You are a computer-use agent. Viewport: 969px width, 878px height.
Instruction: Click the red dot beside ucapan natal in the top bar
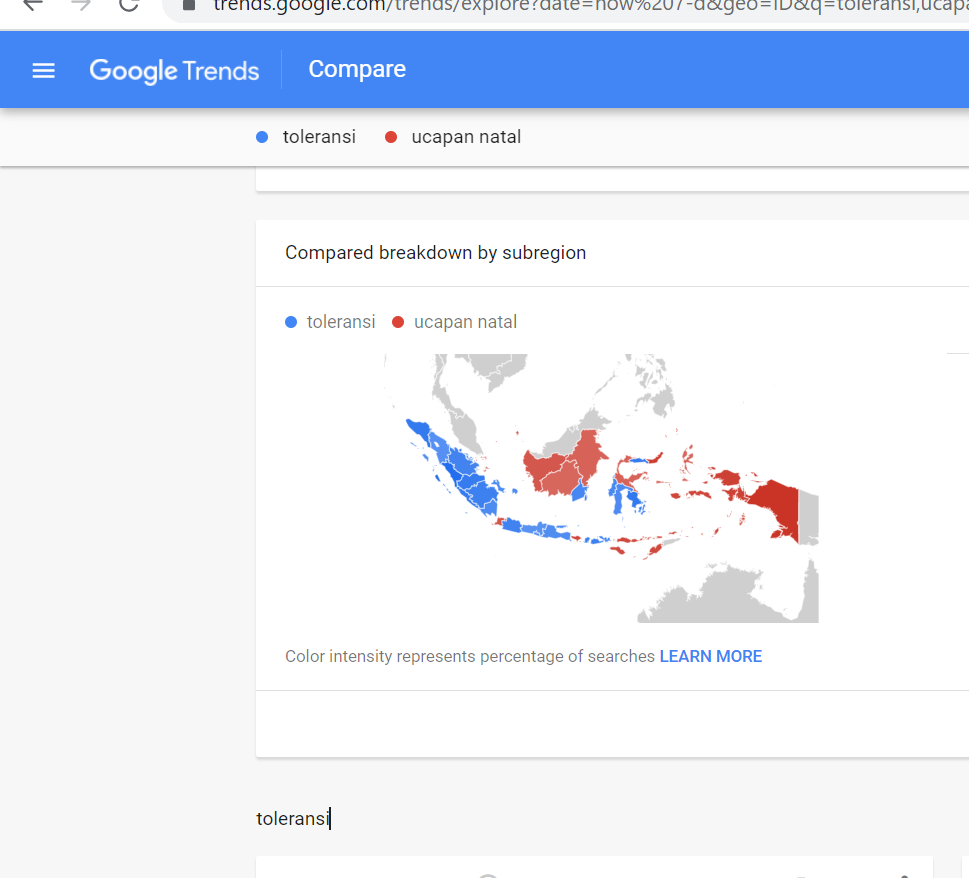391,138
